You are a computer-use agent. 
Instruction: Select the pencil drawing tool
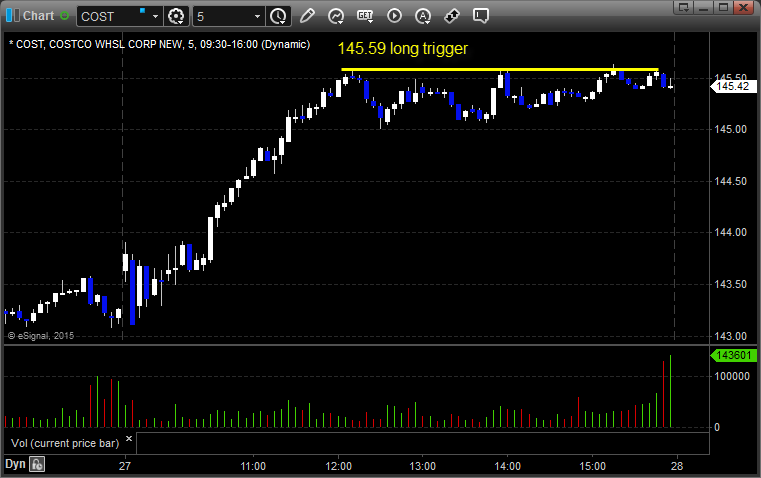tap(307, 16)
